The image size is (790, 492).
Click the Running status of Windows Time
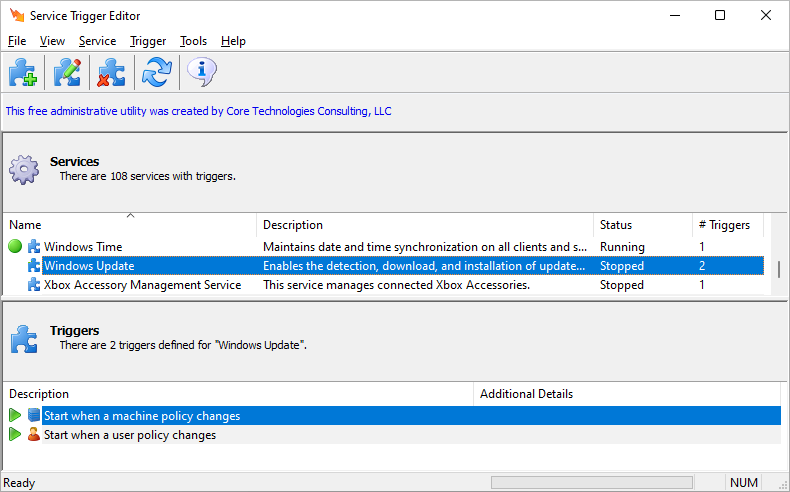622,247
